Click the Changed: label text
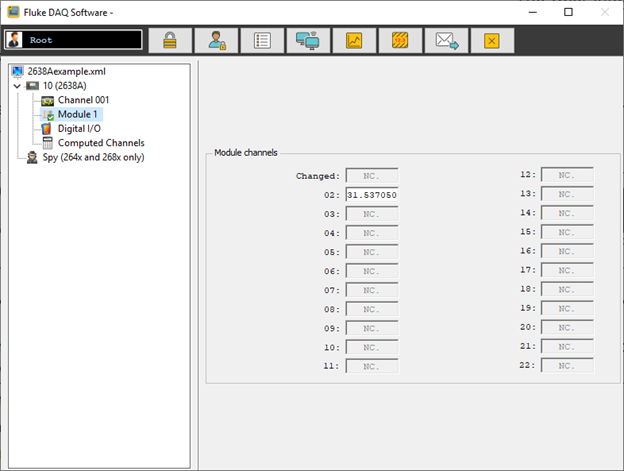Viewport: 624px width, 471px height. [x=318, y=176]
